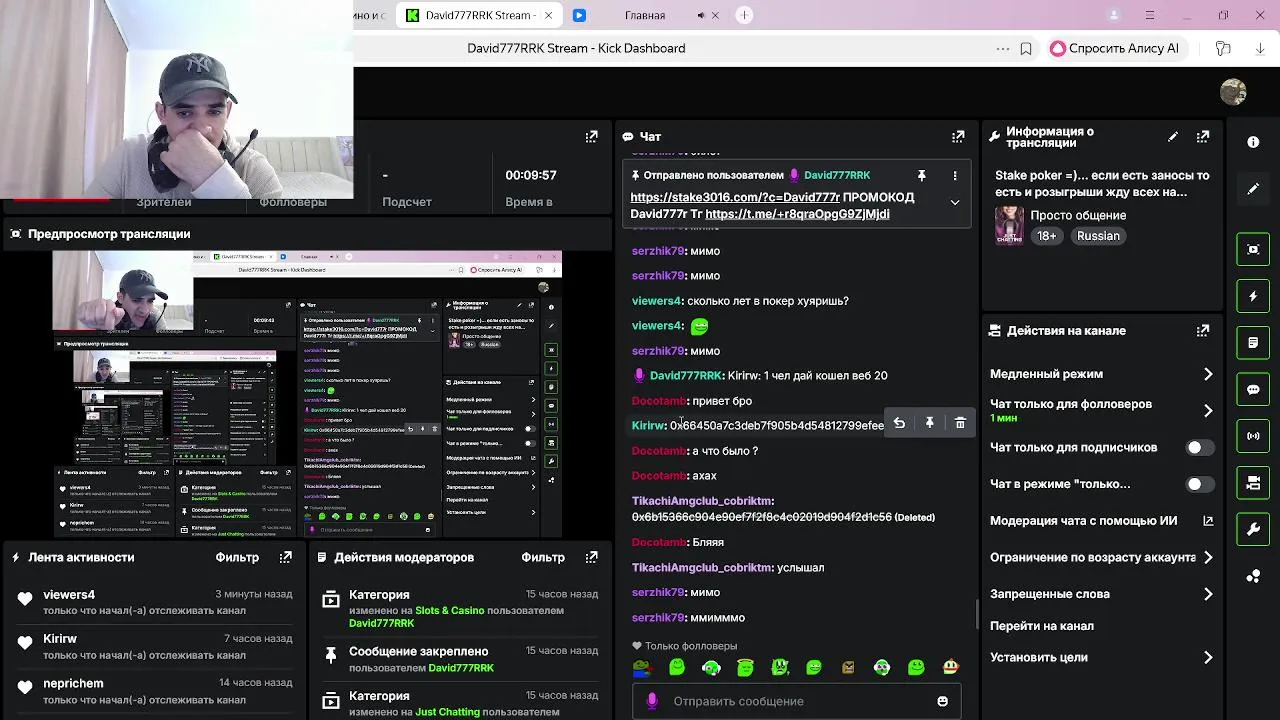Open the document notes icon in sidebar

(1253, 343)
